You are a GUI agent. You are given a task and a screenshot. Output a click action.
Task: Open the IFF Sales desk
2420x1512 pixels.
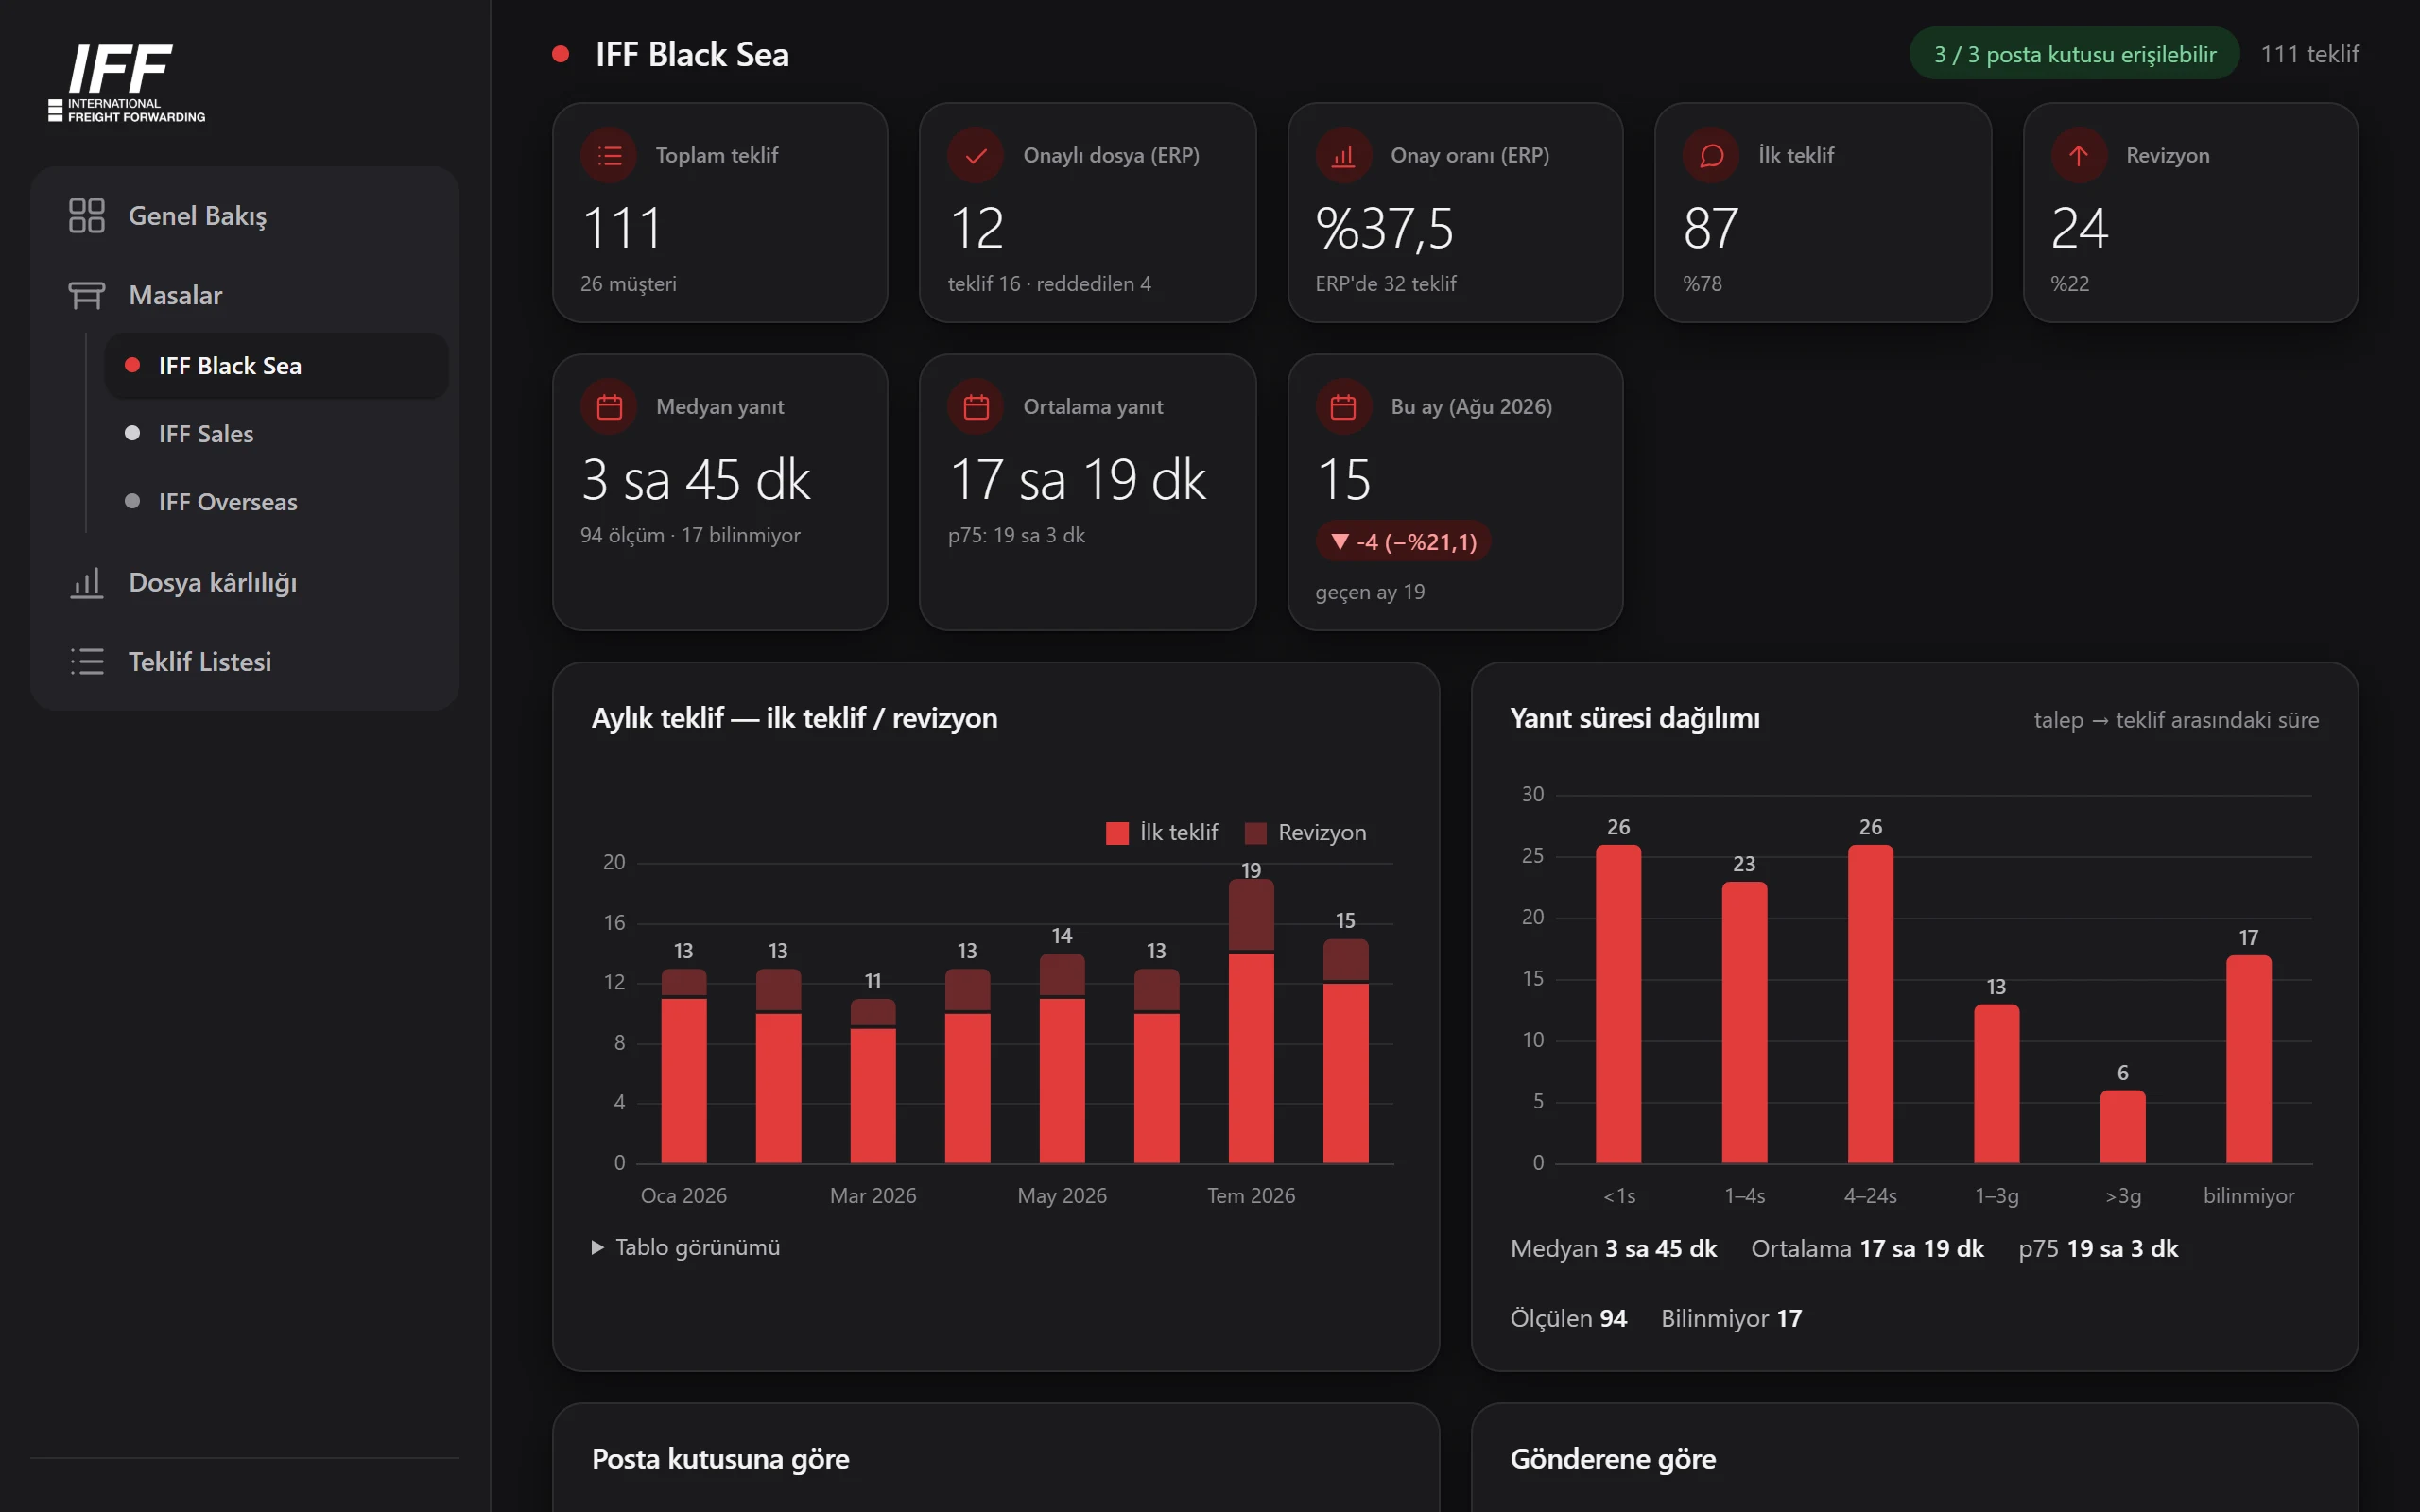(276, 434)
